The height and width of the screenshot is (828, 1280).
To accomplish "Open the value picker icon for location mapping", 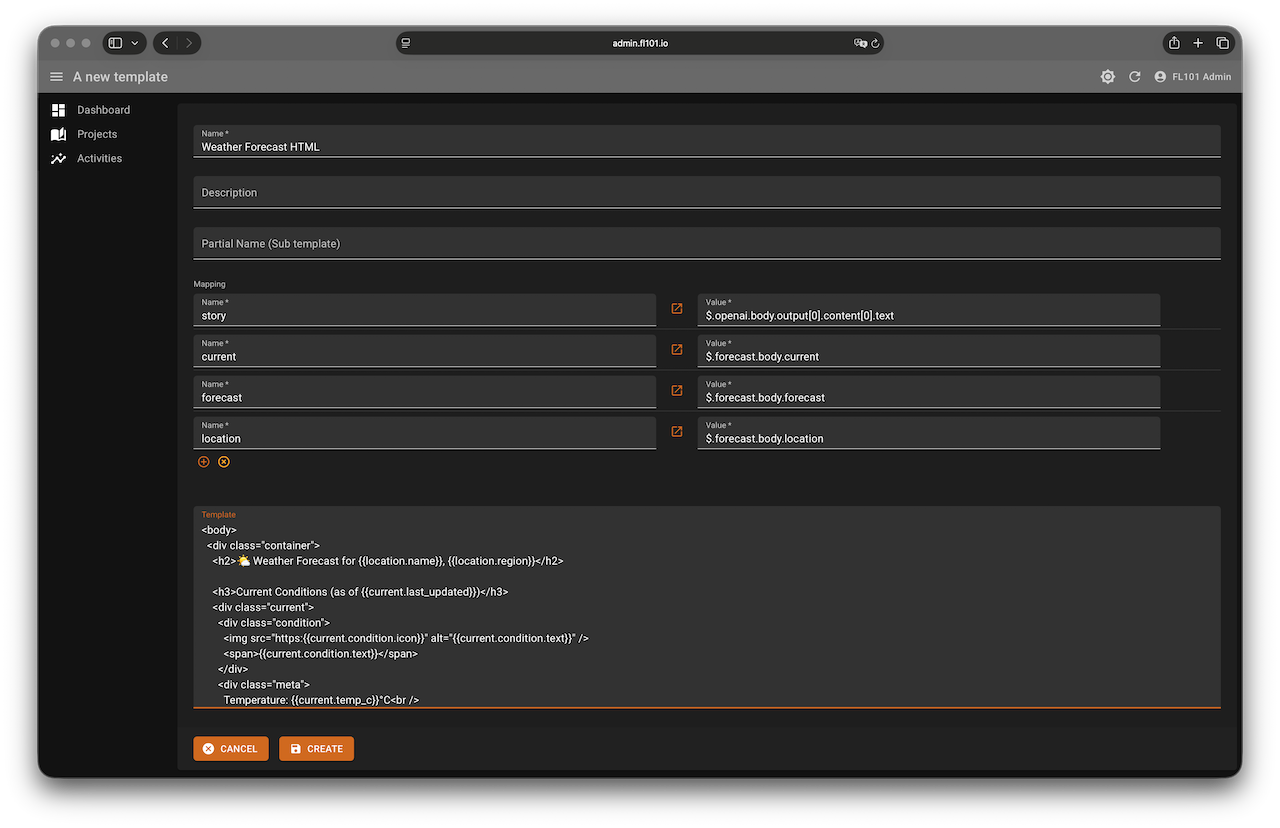I will point(677,432).
